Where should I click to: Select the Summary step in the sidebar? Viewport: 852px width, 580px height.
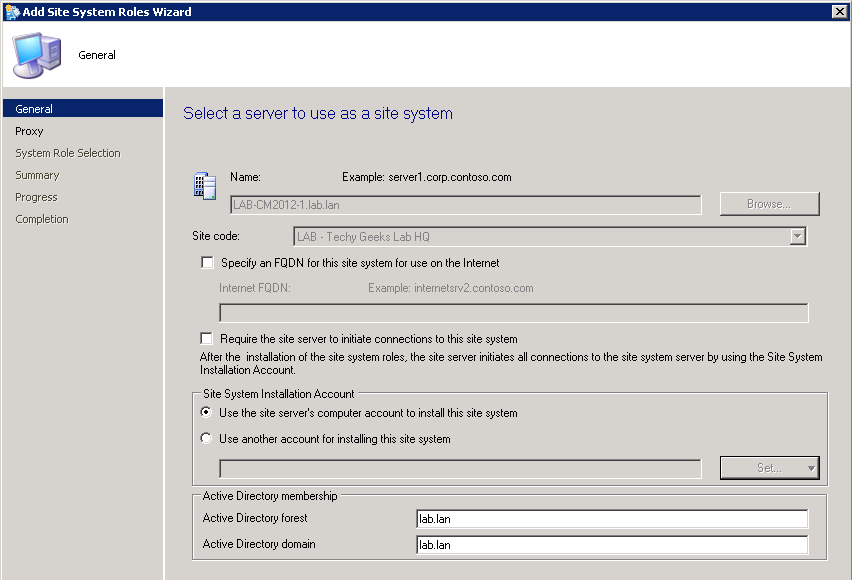click(x=37, y=175)
